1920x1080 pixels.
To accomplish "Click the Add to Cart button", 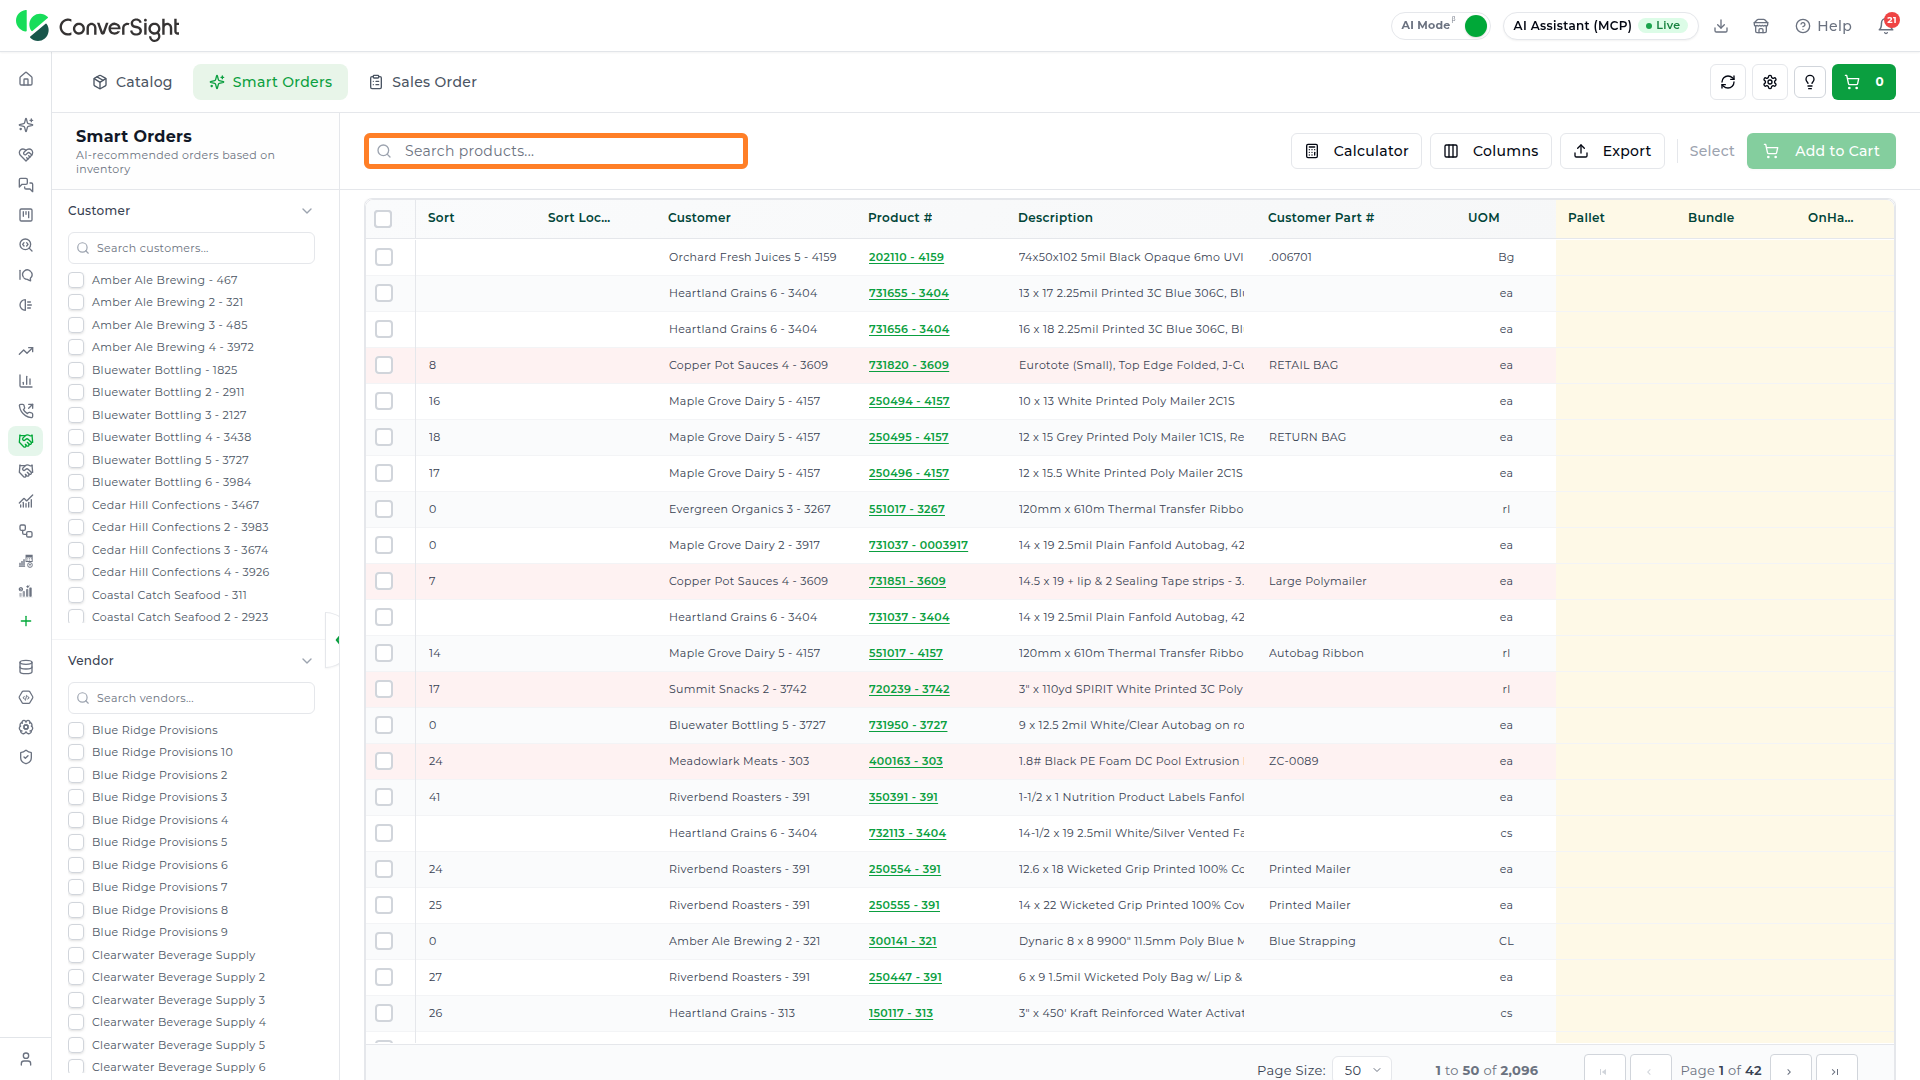I will coord(1821,151).
